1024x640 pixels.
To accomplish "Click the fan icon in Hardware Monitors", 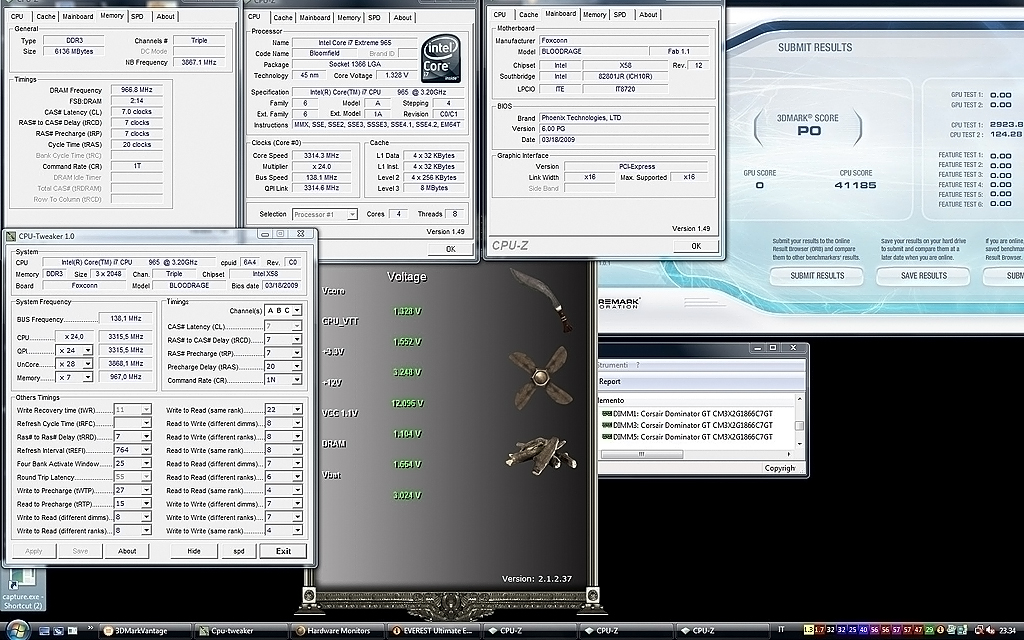I will click(x=541, y=377).
